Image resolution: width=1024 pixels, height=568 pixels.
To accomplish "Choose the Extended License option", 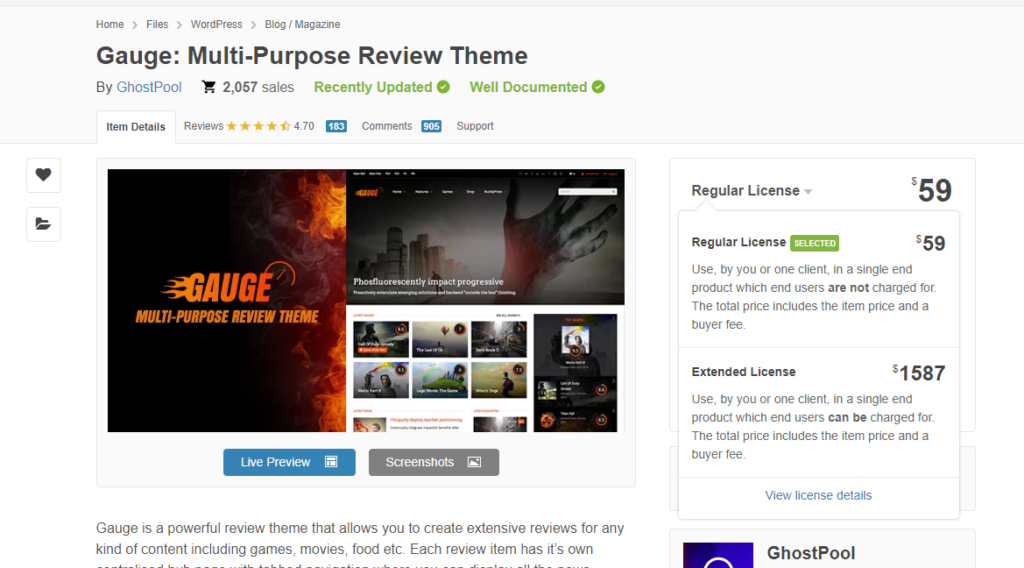I will click(743, 372).
